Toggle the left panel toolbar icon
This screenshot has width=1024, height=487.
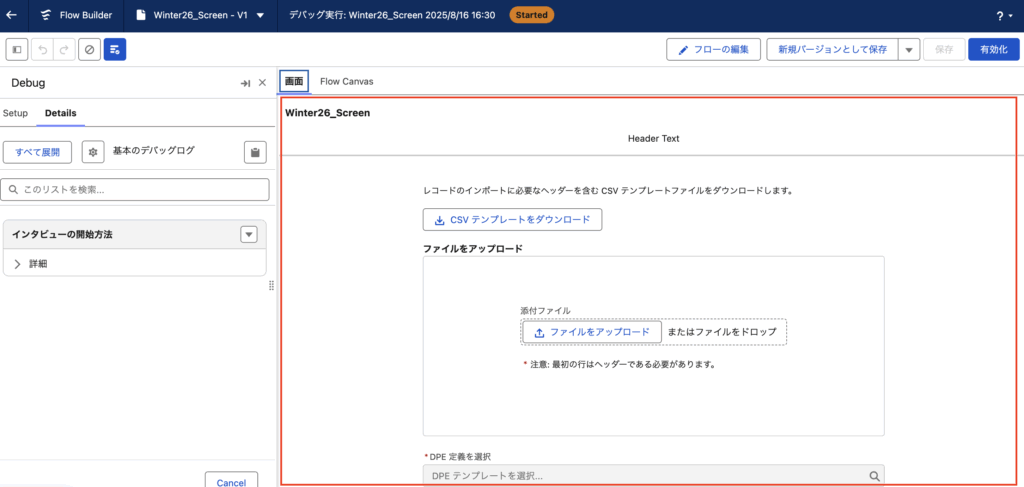coord(17,49)
